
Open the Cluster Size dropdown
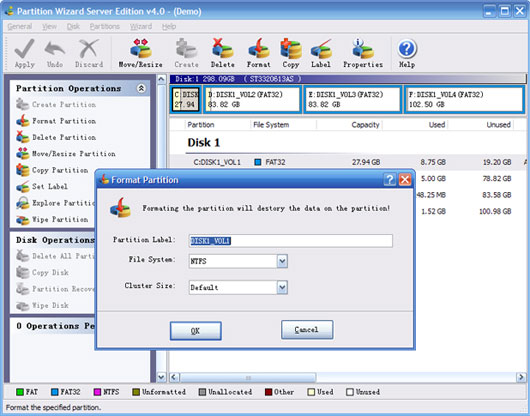(282, 287)
